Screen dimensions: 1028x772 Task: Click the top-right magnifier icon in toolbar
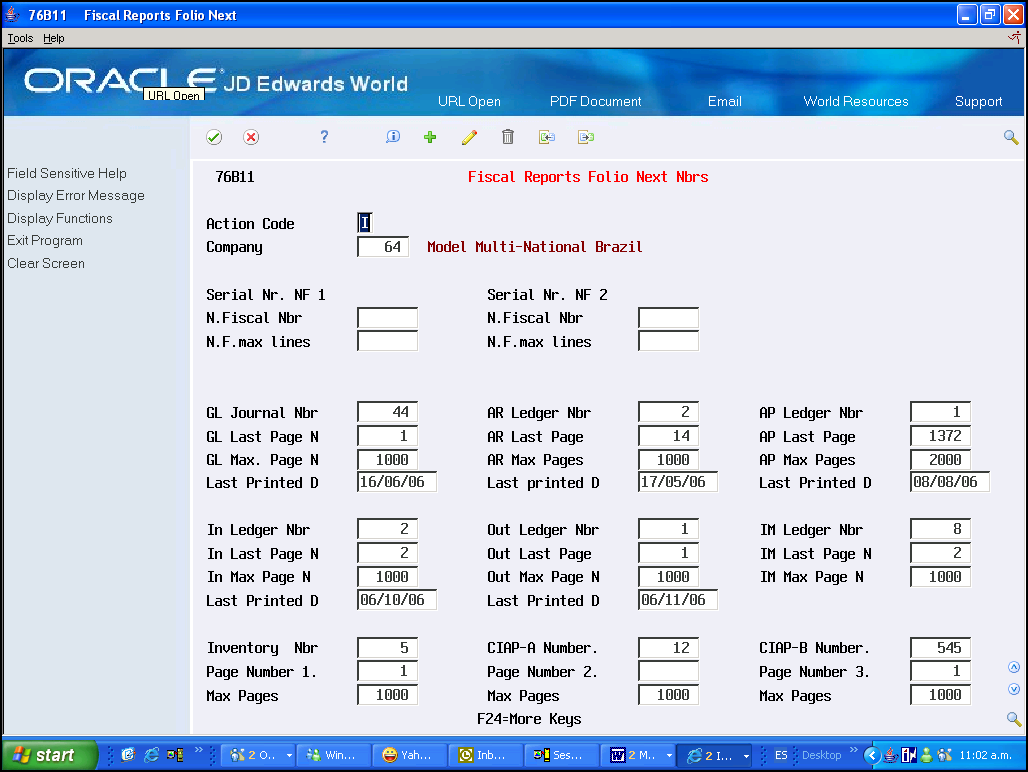[x=1011, y=137]
